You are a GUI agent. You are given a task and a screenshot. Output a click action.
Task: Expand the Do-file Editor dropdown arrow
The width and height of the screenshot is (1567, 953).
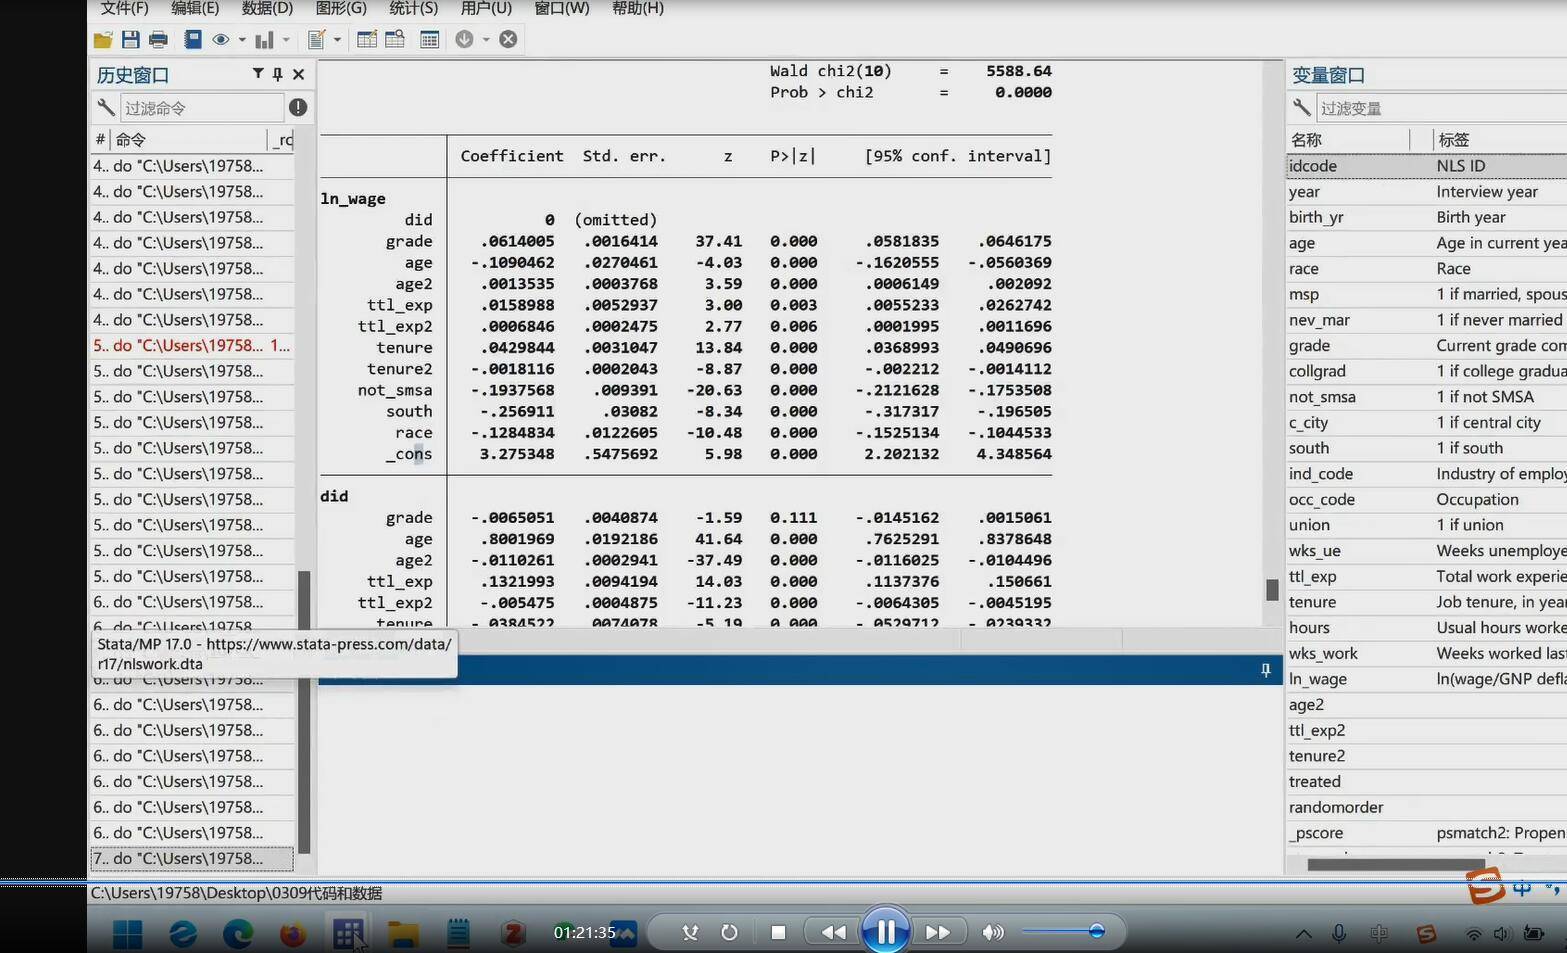[337, 40]
